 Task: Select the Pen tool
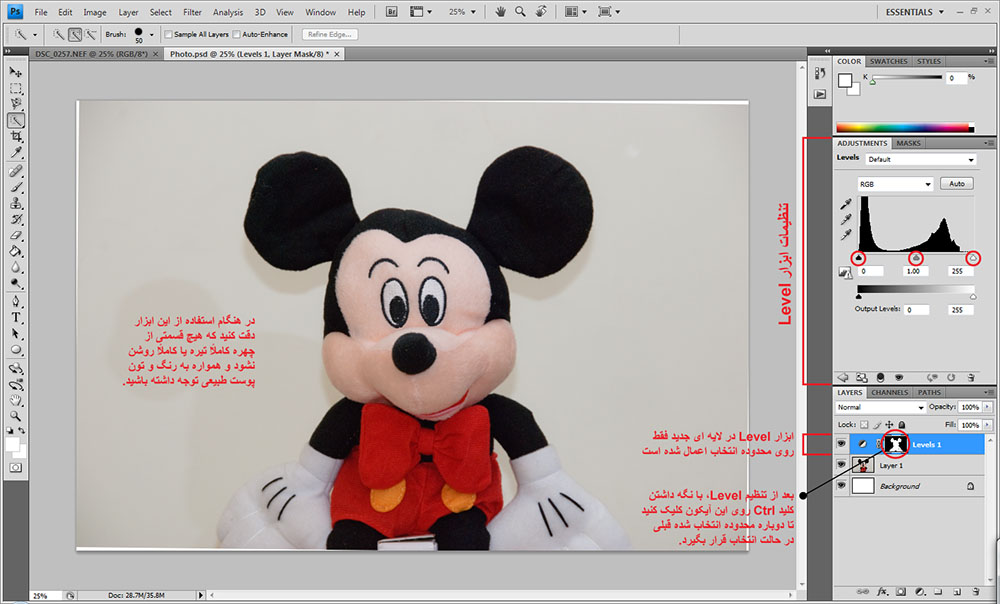16,302
